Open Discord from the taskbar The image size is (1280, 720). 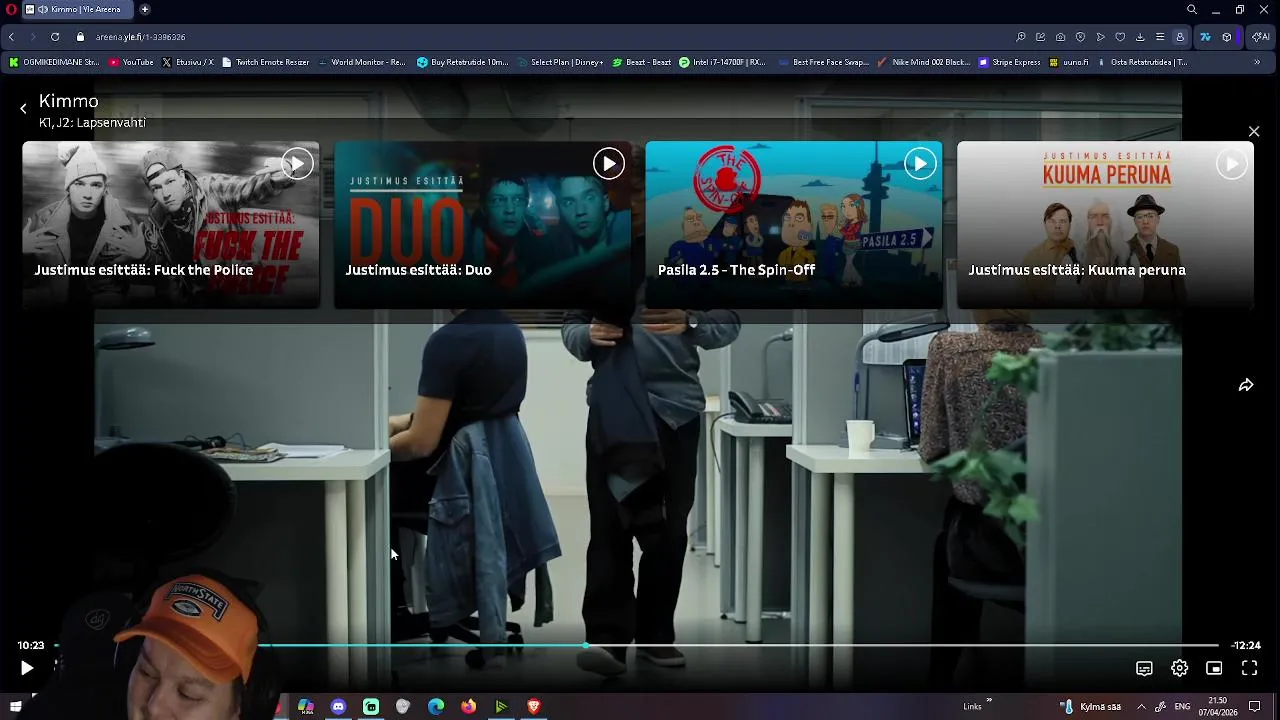pyautogui.click(x=338, y=706)
